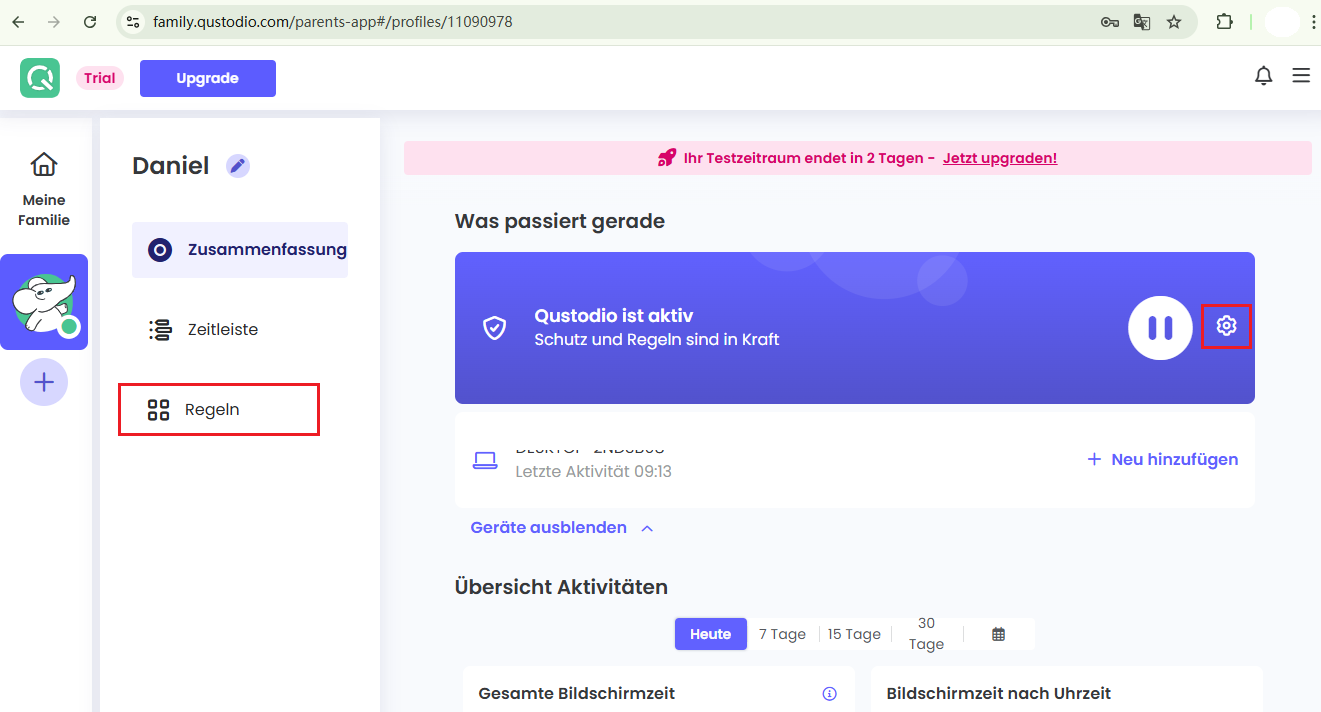
Task: Open the Zeitleiste section
Action: (x=222, y=329)
